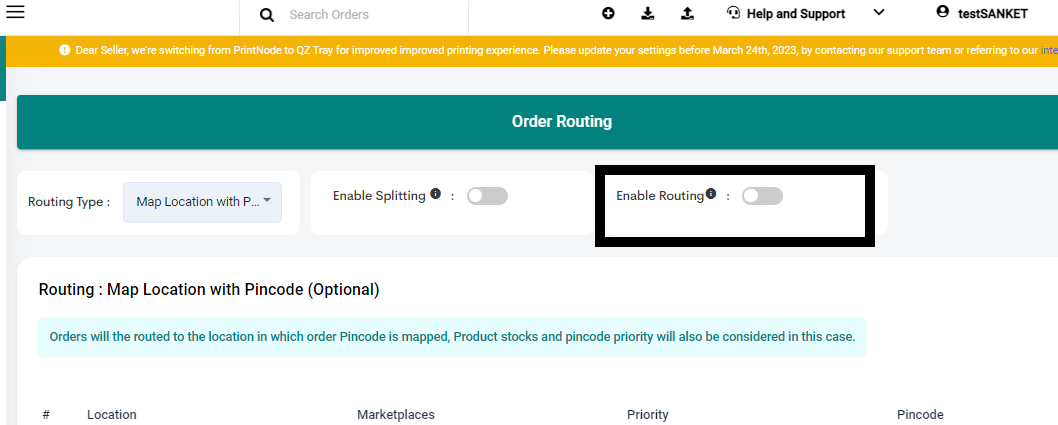Toggle the Enable Splitting switch
The height and width of the screenshot is (425, 1058).
pyautogui.click(x=487, y=196)
